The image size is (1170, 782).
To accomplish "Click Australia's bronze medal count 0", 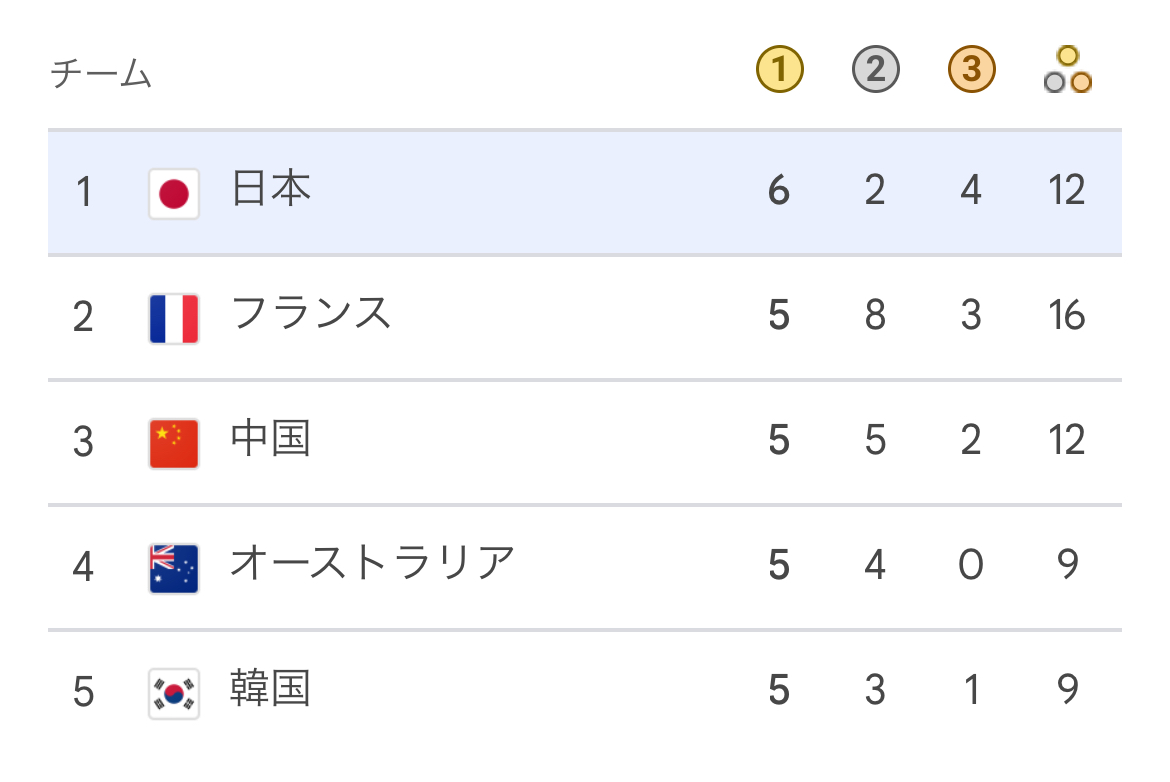I will 971,566.
